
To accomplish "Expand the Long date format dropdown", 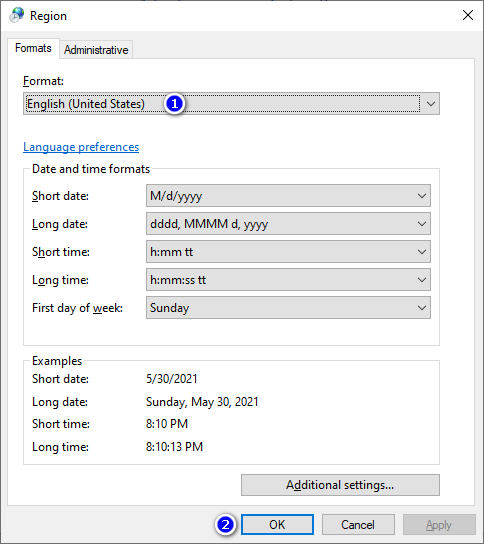I will (x=288, y=224).
